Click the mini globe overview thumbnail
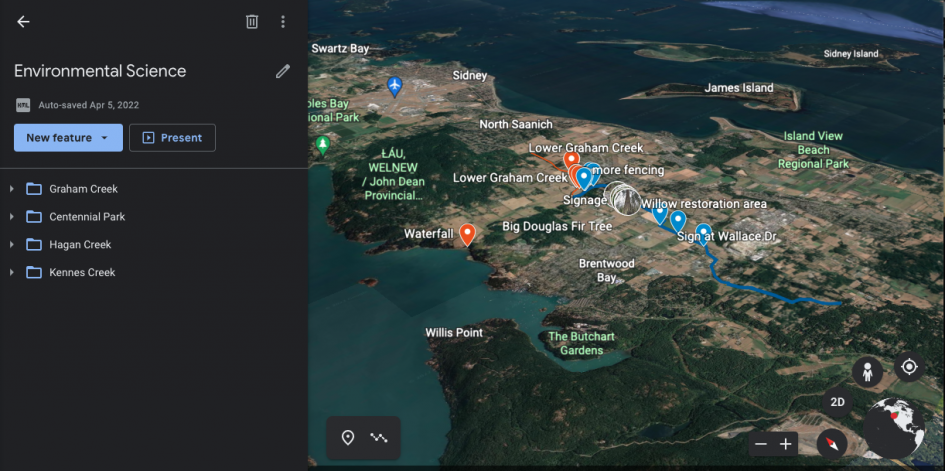The image size is (945, 471). (893, 427)
